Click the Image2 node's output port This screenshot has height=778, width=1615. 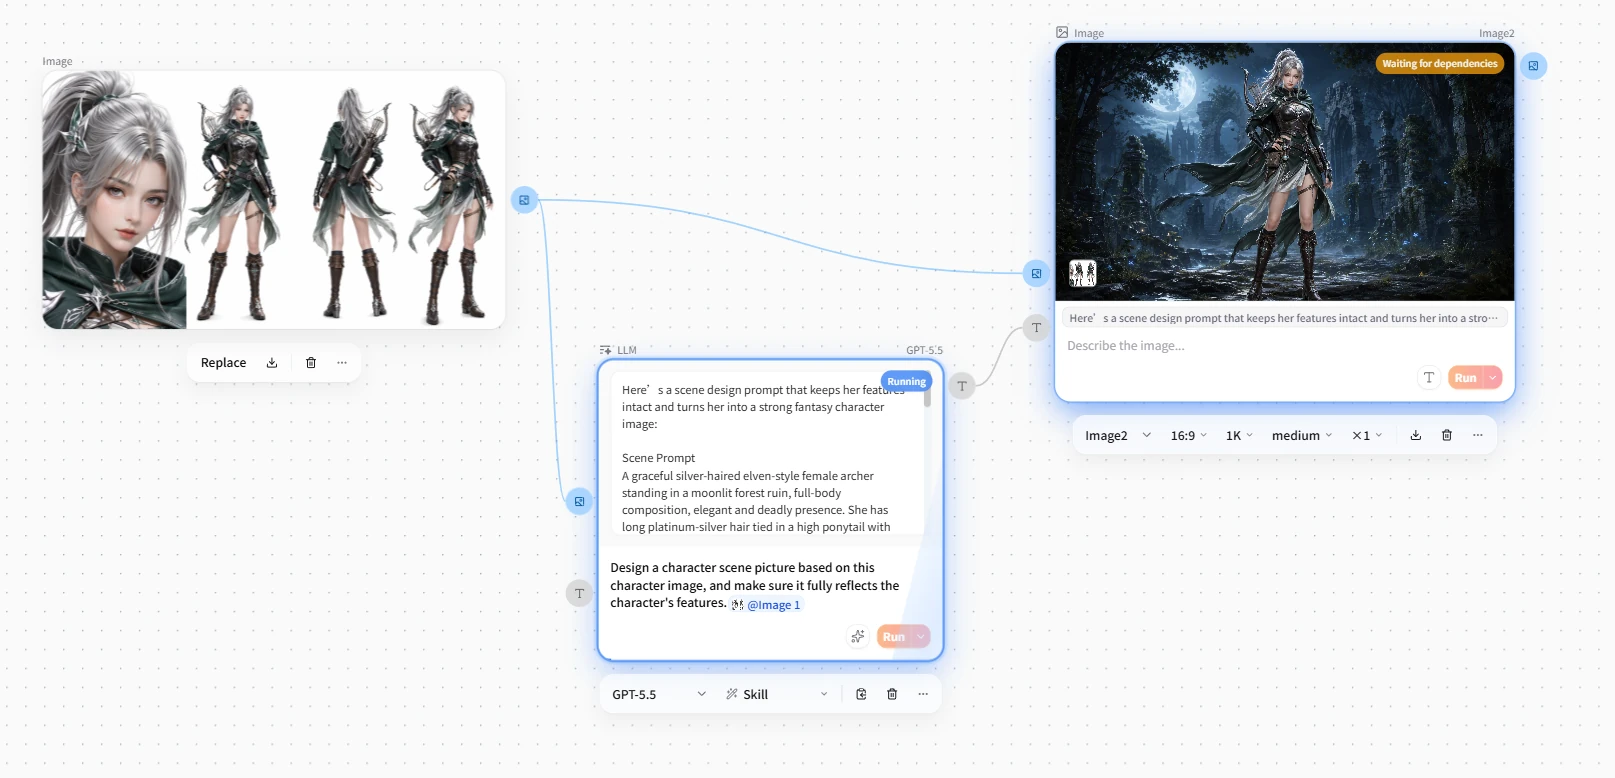(x=1533, y=66)
